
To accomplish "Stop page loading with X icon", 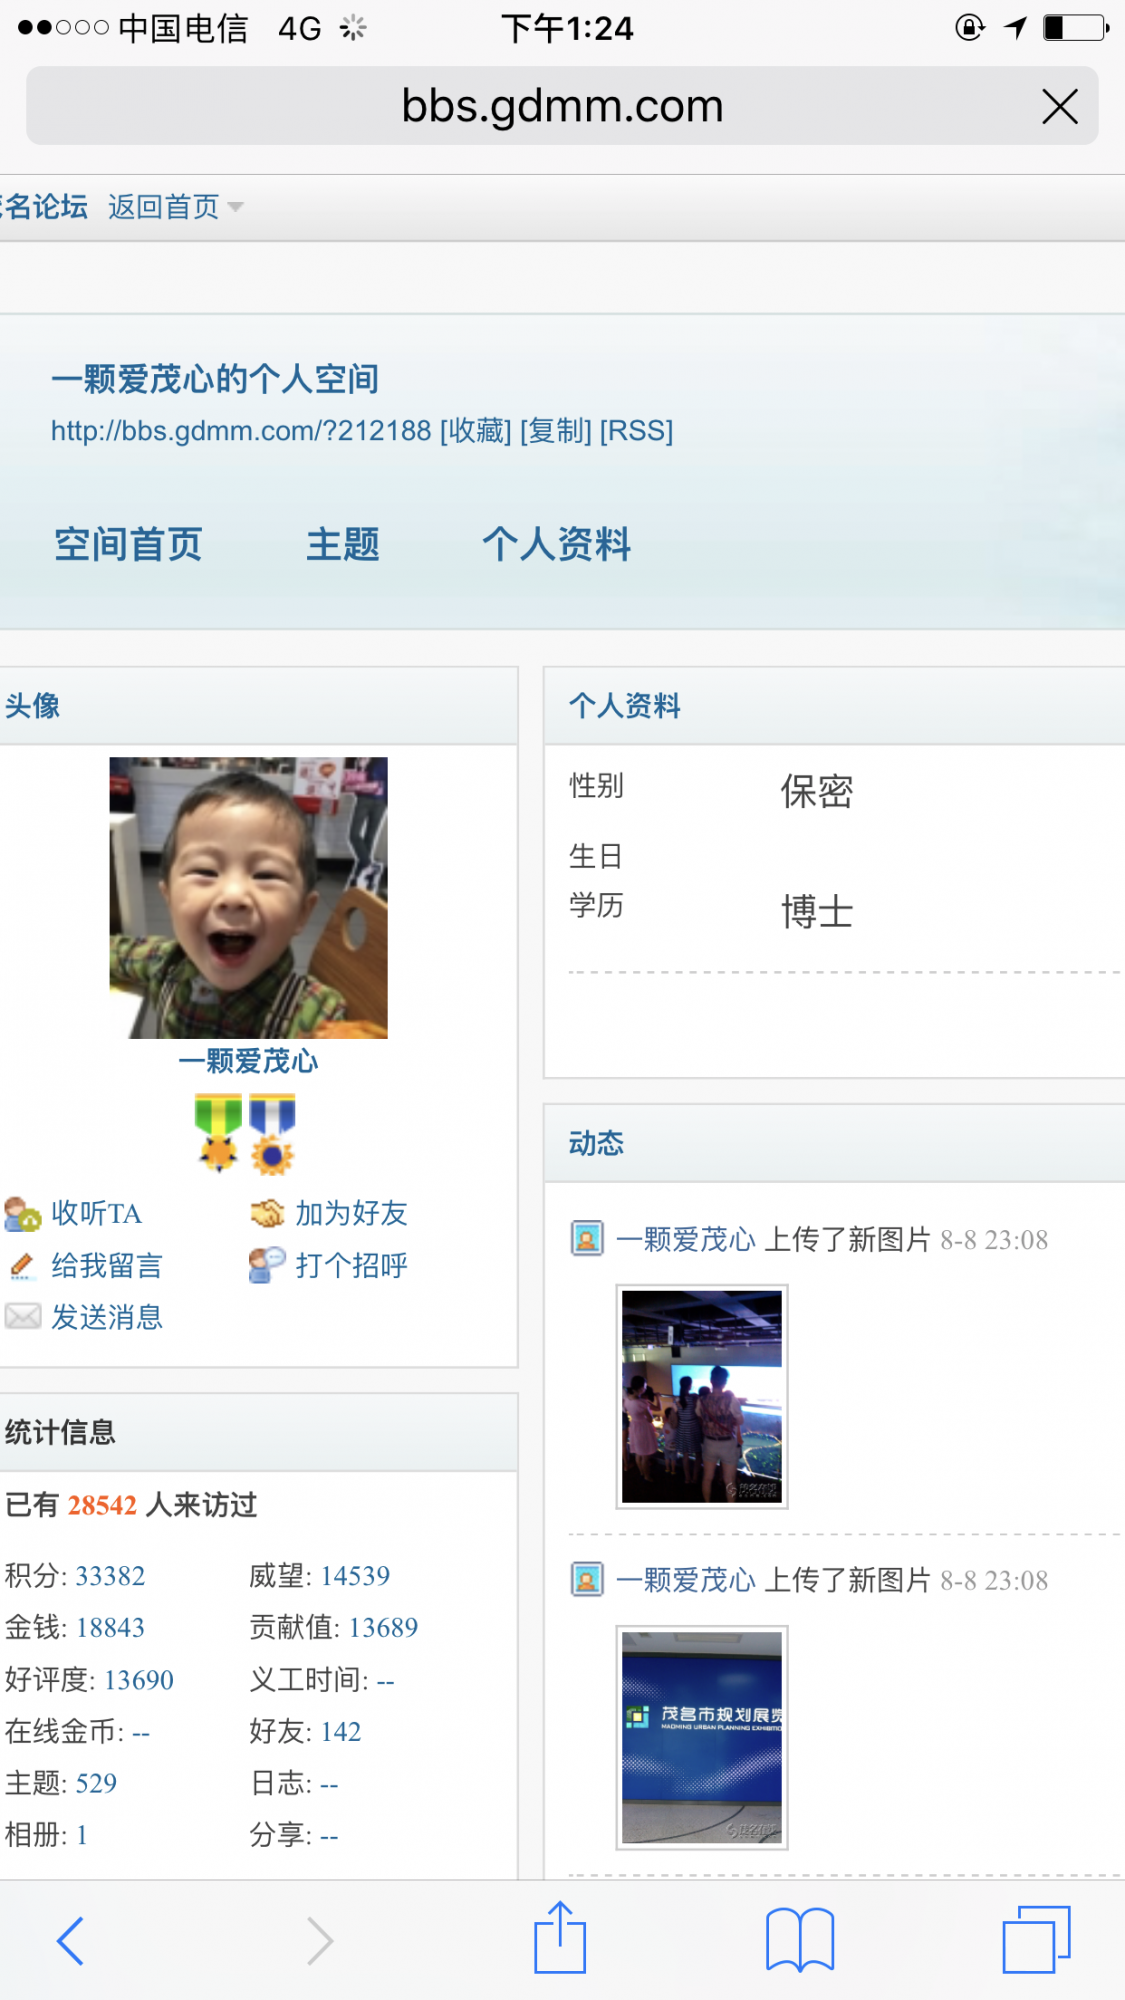I will (1059, 106).
